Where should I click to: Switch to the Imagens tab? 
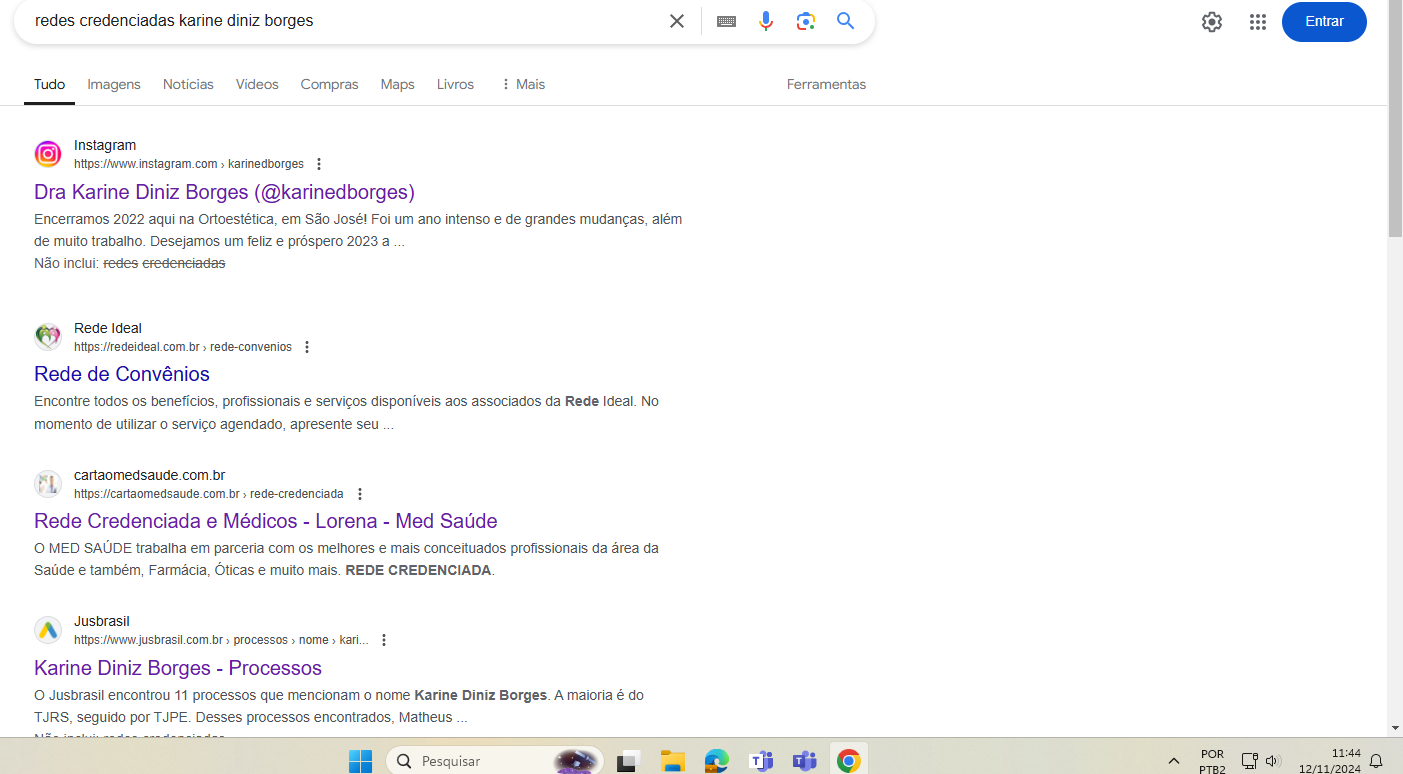[x=114, y=84]
